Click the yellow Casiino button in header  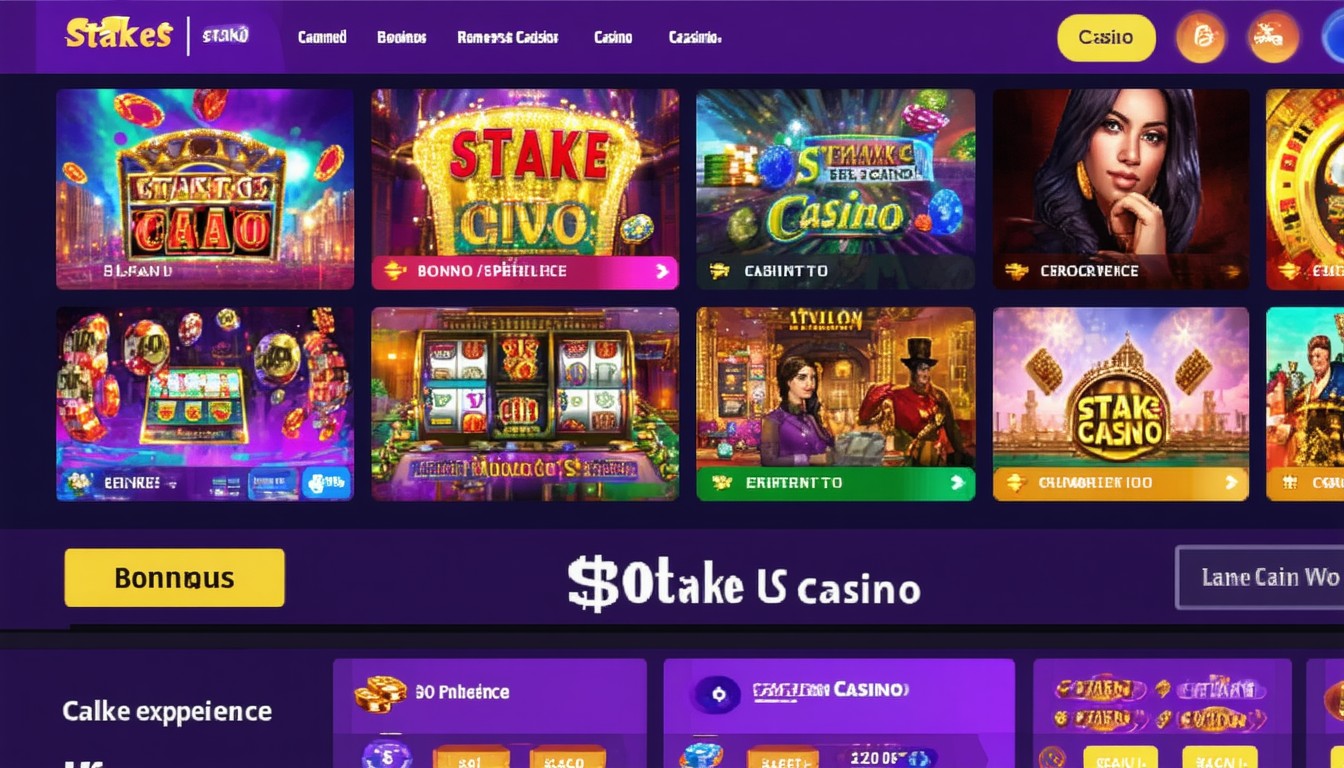tap(1106, 38)
